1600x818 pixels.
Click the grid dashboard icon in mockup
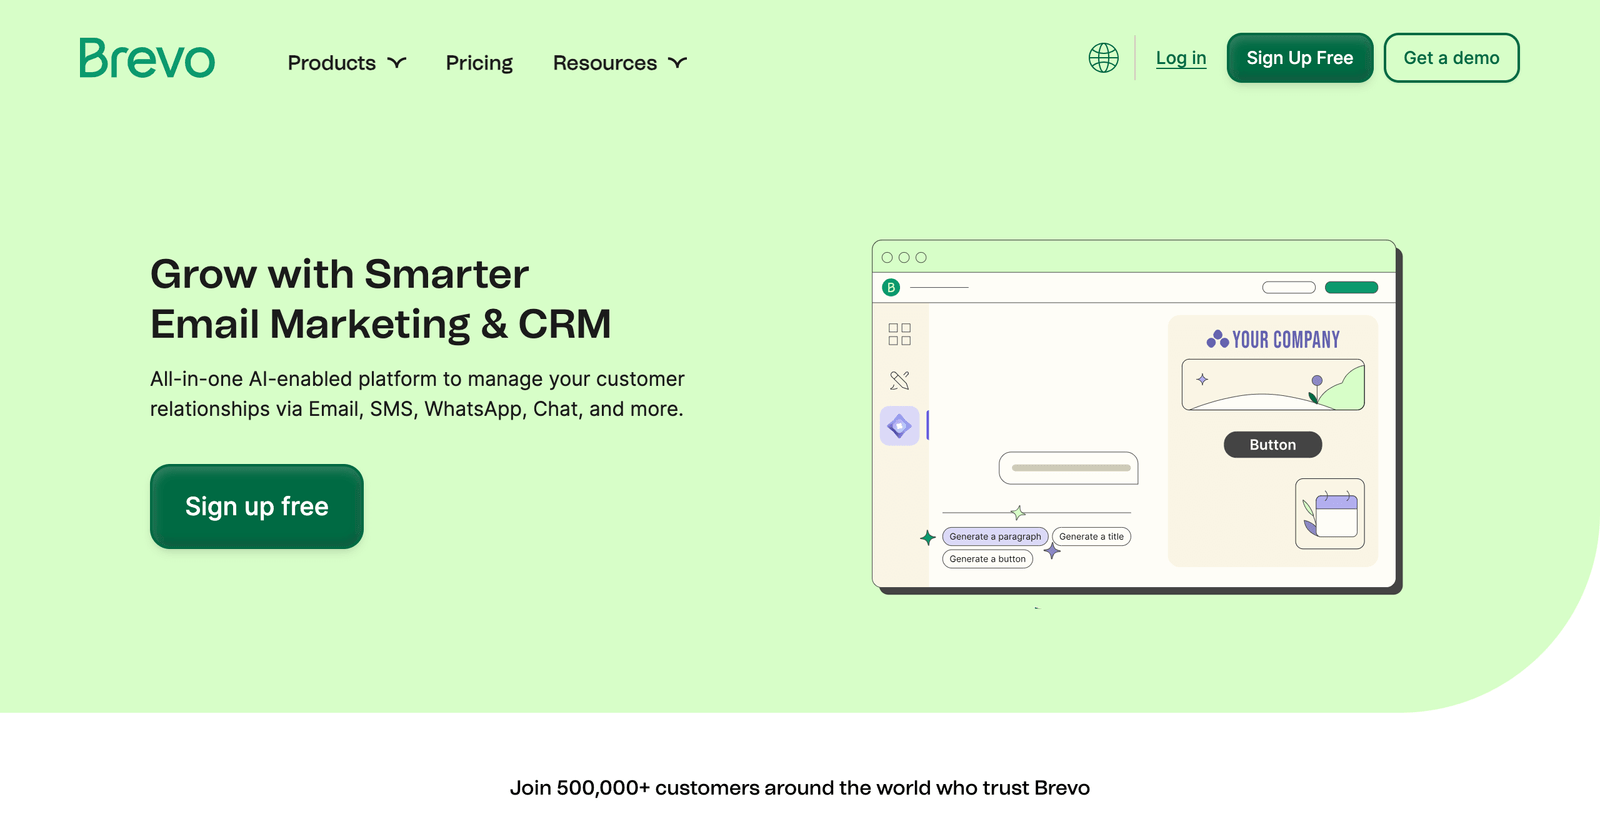click(899, 334)
